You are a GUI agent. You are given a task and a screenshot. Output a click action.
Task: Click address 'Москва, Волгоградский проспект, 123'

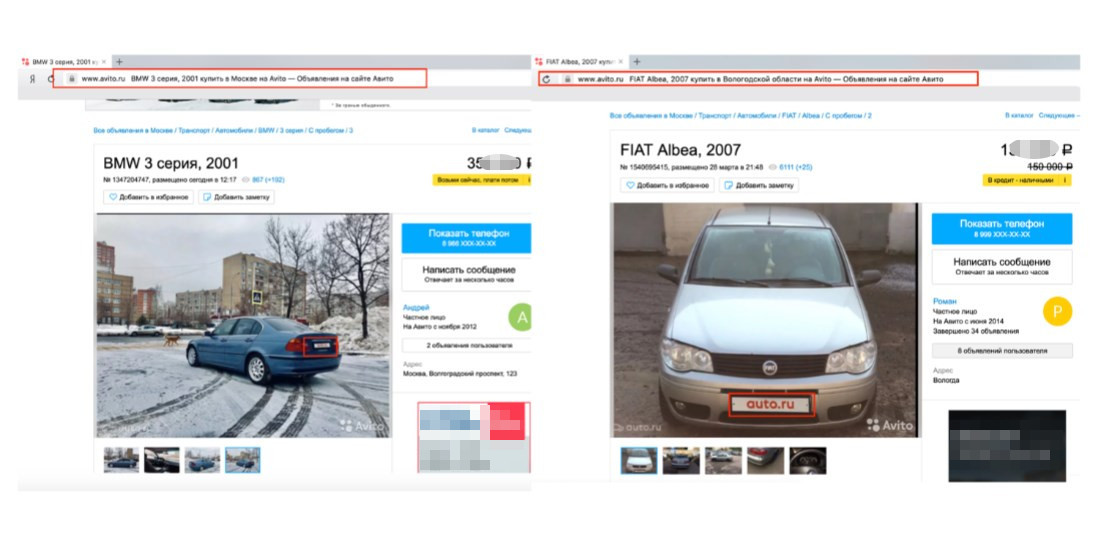(x=460, y=374)
